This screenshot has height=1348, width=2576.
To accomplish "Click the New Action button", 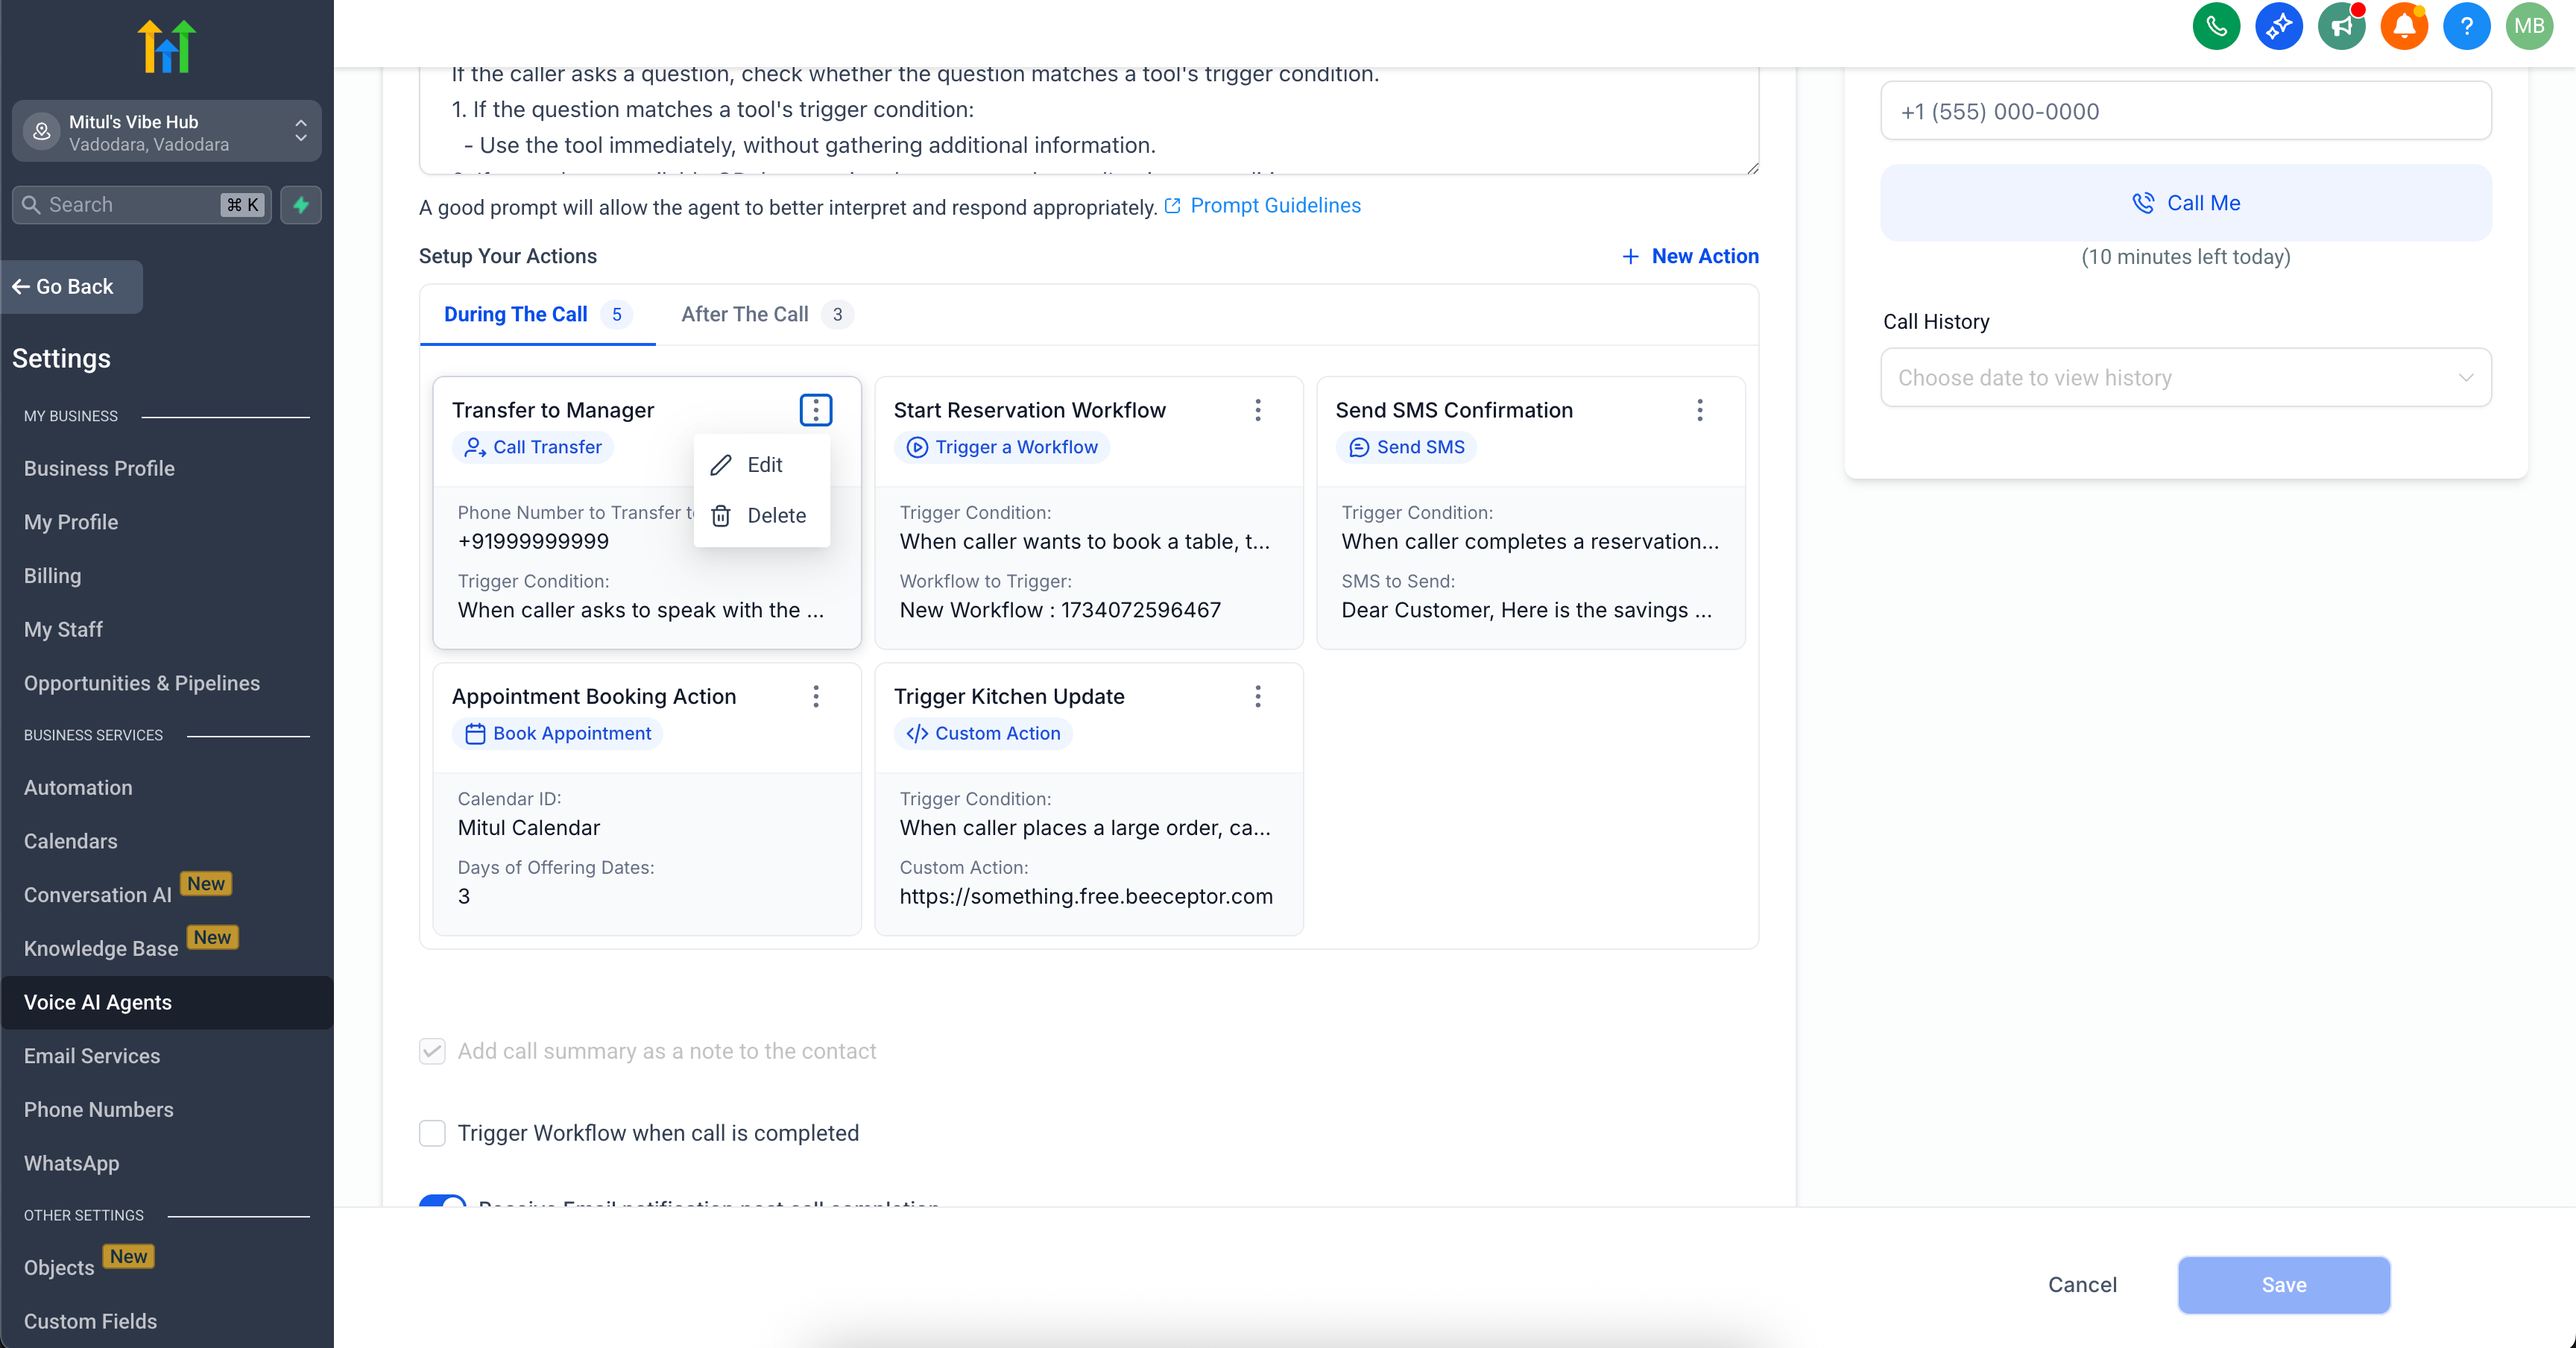I will tap(1689, 256).
